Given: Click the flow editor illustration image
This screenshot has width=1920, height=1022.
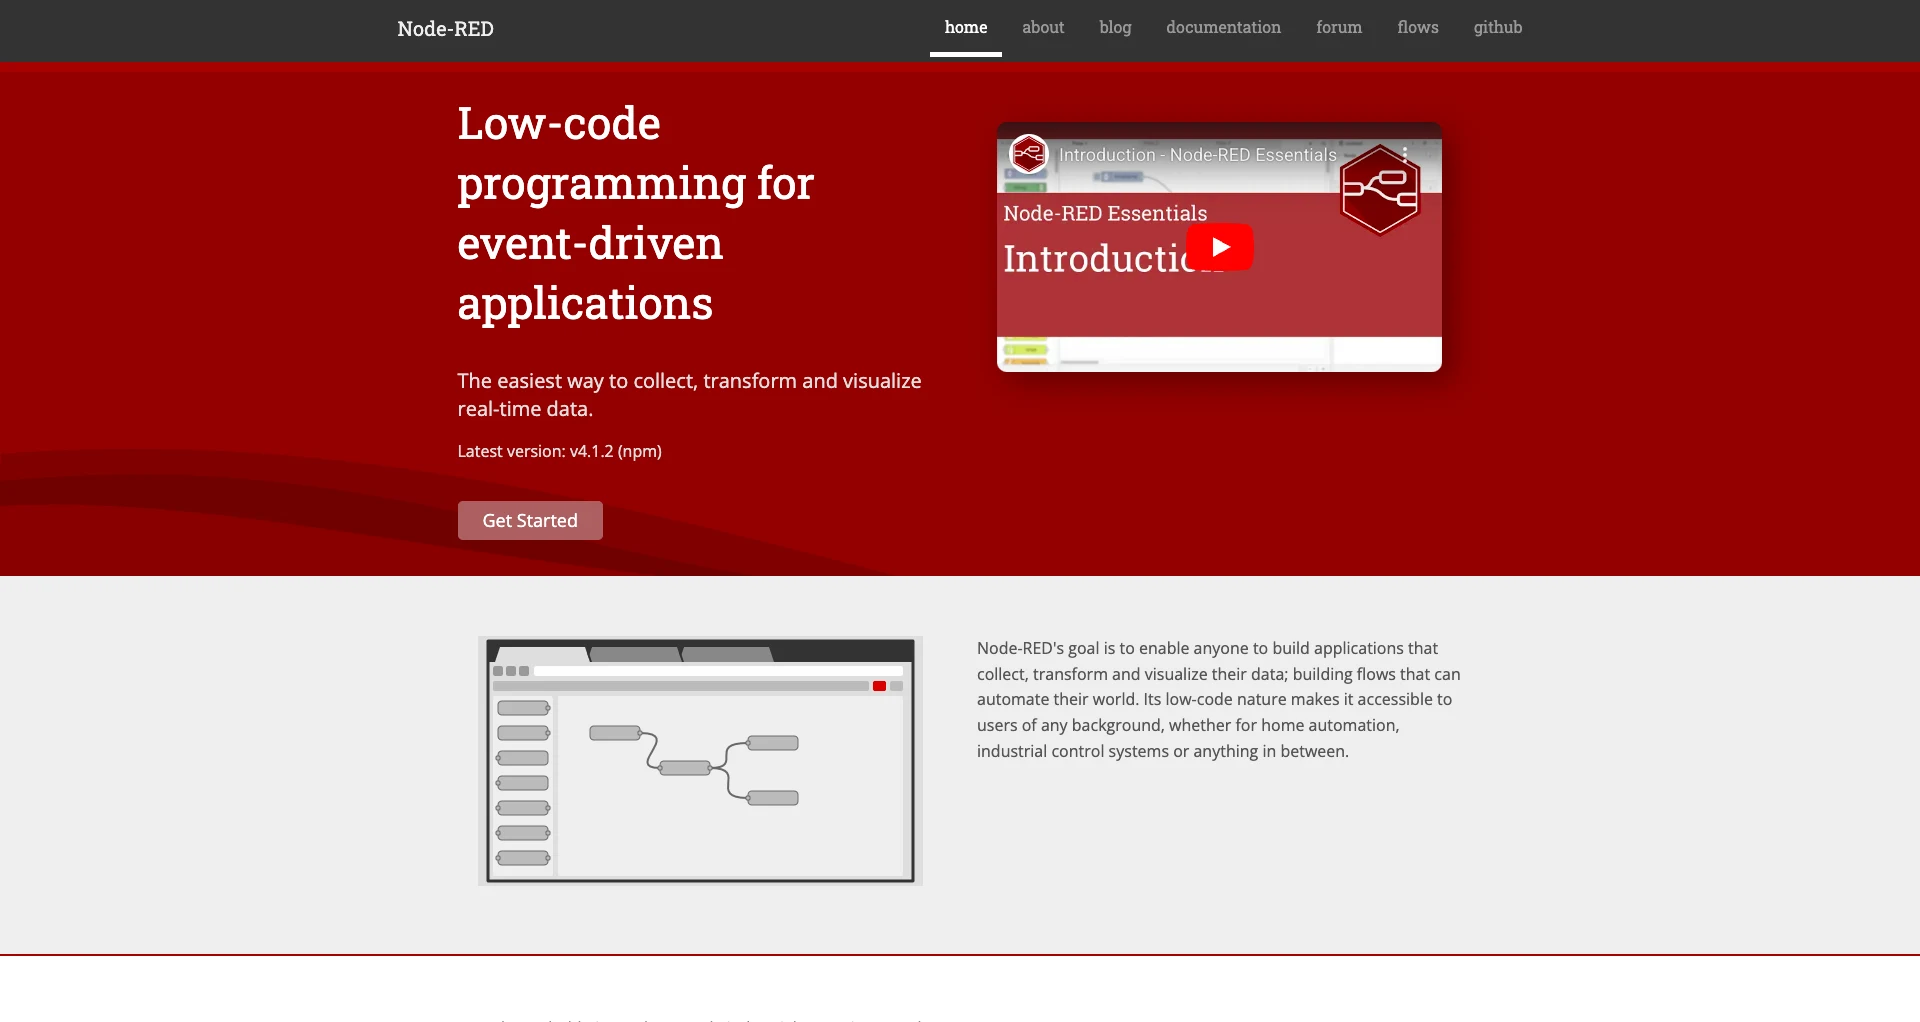Looking at the screenshot, I should (x=700, y=761).
